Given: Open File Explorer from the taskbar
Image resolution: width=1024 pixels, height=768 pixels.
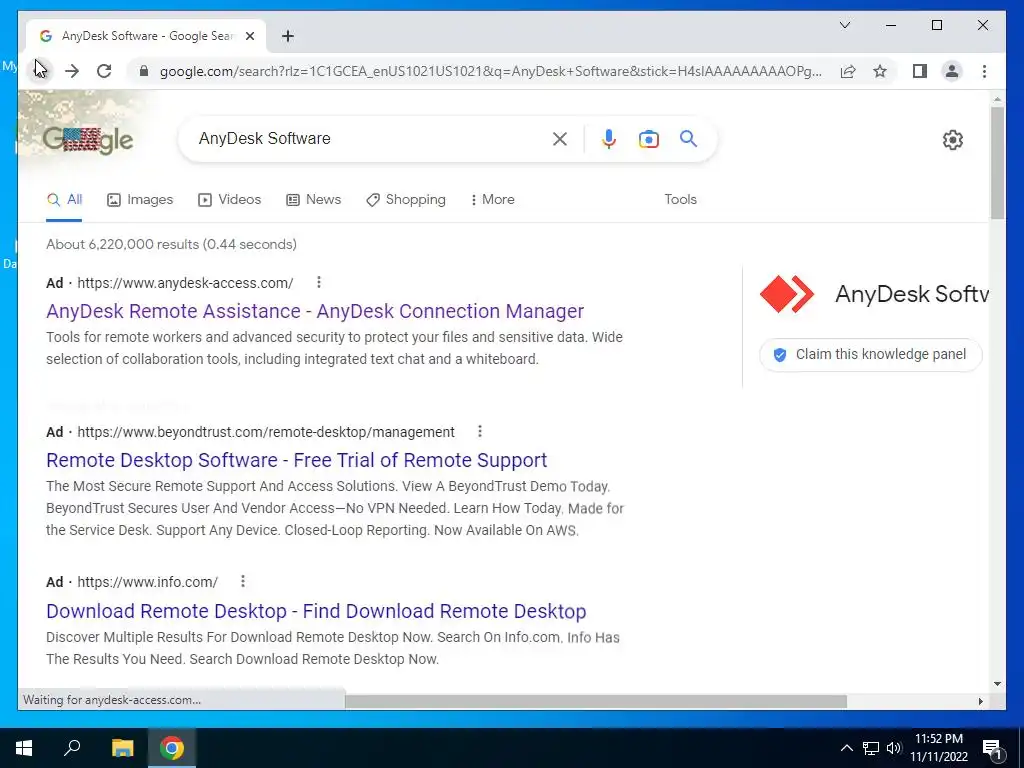Looking at the screenshot, I should [122, 748].
